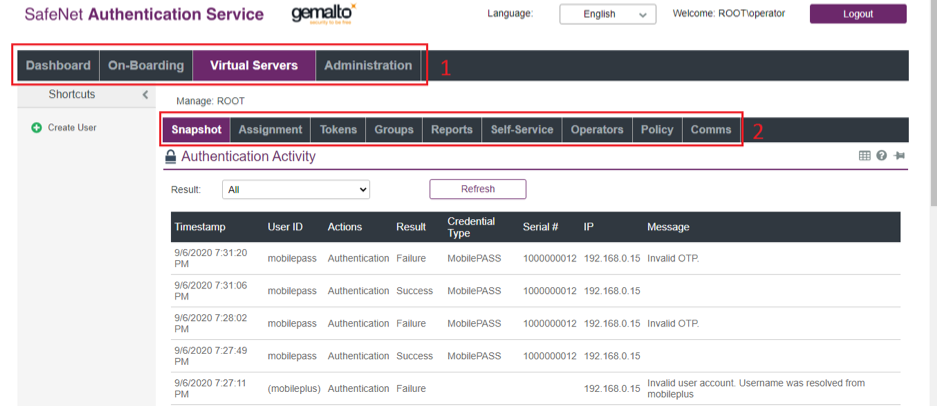Click the lock icon beside Authentication Activity
This screenshot has height=406, width=937.
[x=171, y=157]
